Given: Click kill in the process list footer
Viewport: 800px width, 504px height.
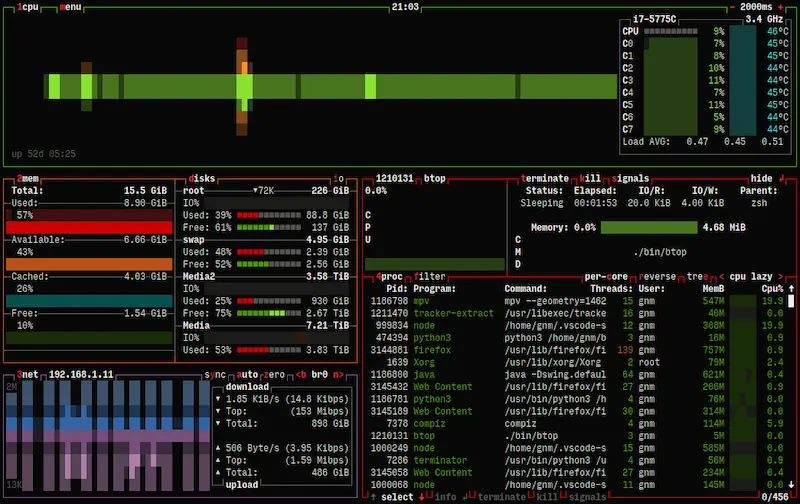Looking at the screenshot, I should (x=547, y=497).
